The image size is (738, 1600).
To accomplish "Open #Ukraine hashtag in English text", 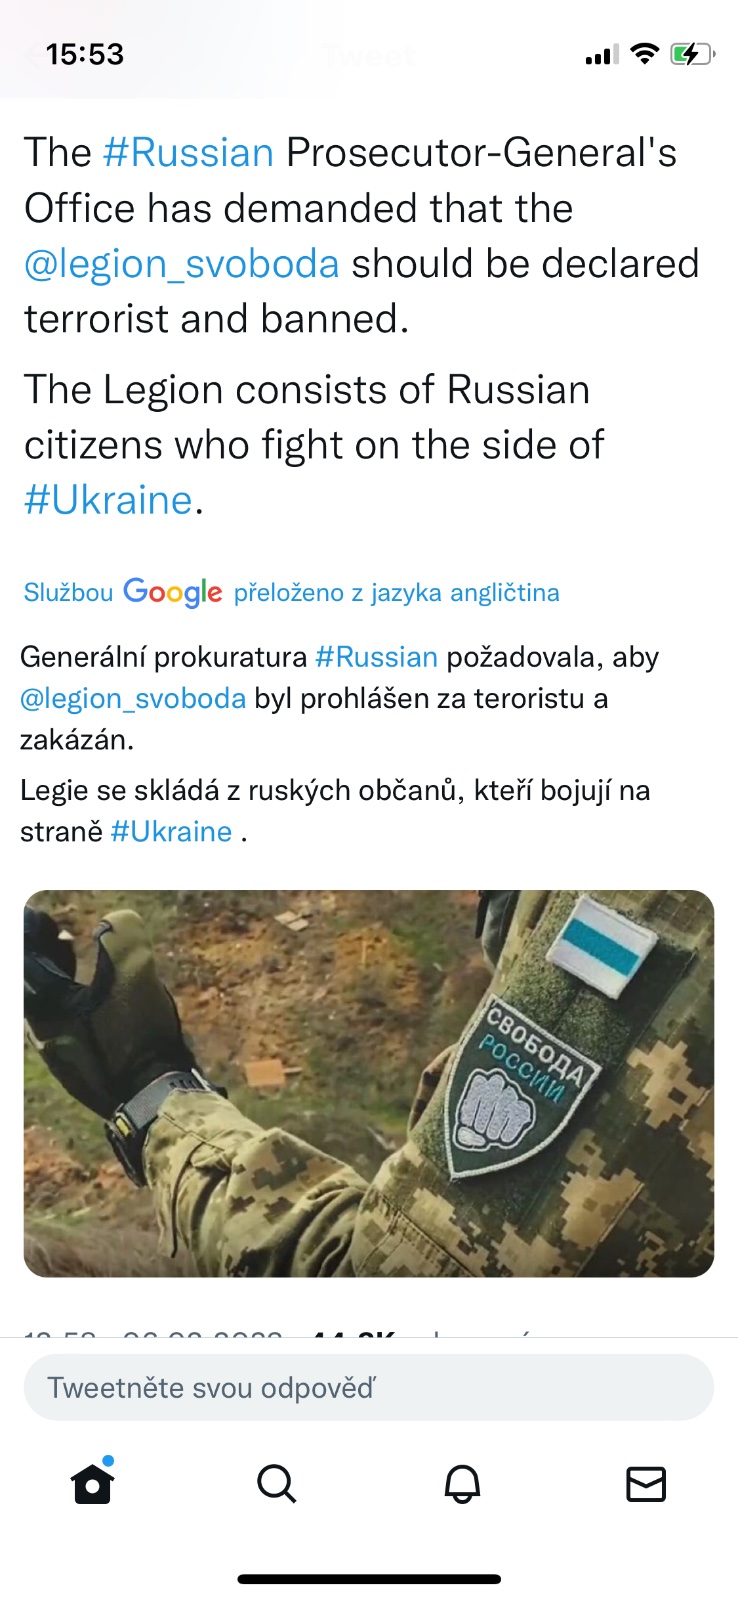I will [108, 500].
